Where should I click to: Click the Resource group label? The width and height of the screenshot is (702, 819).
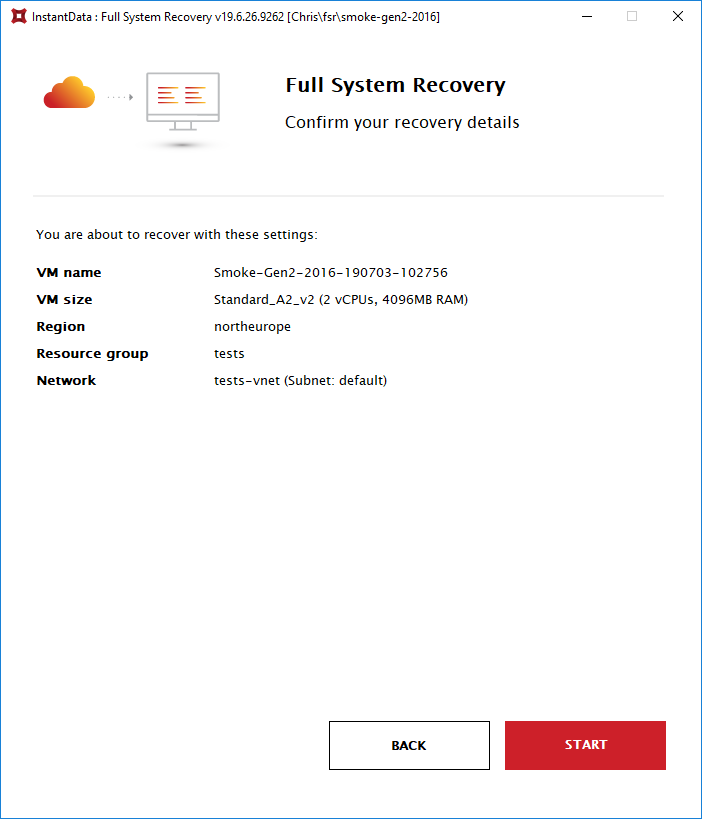[92, 354]
